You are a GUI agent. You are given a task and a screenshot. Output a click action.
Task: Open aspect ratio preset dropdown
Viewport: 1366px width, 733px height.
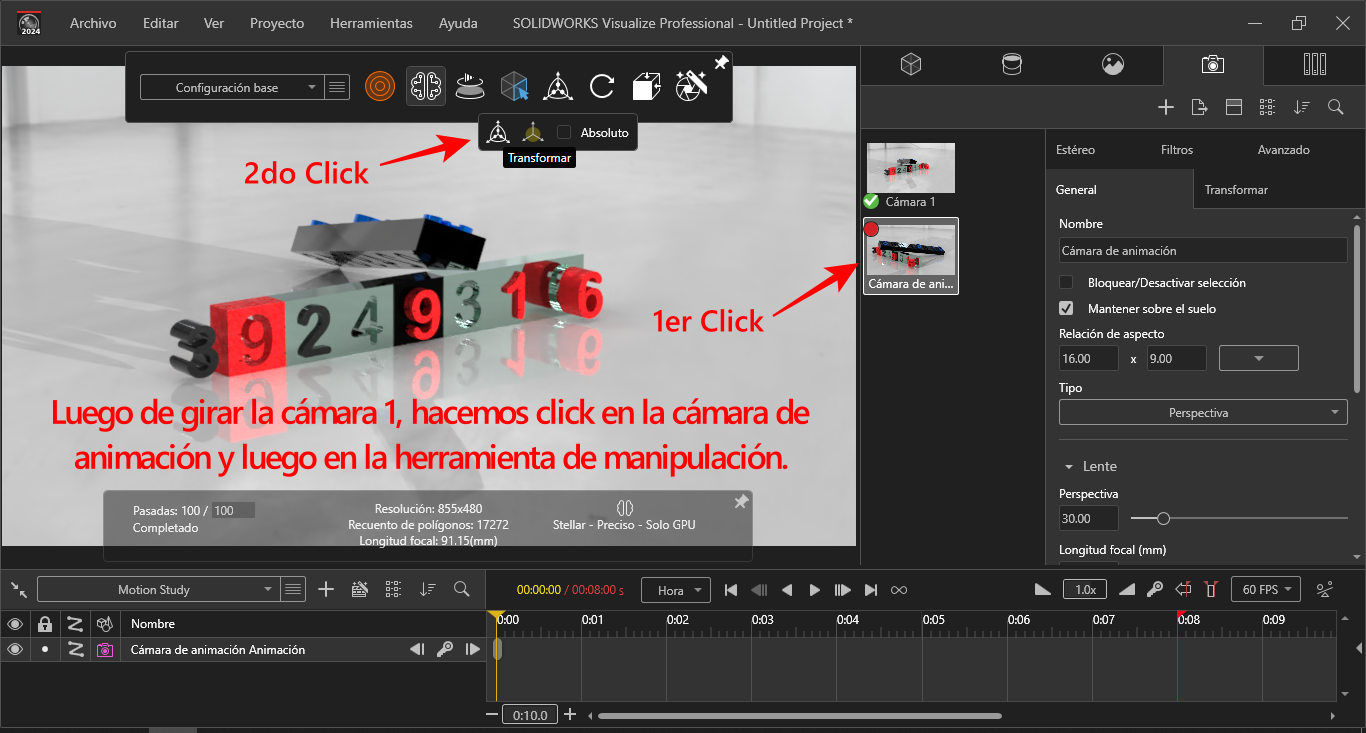1259,358
